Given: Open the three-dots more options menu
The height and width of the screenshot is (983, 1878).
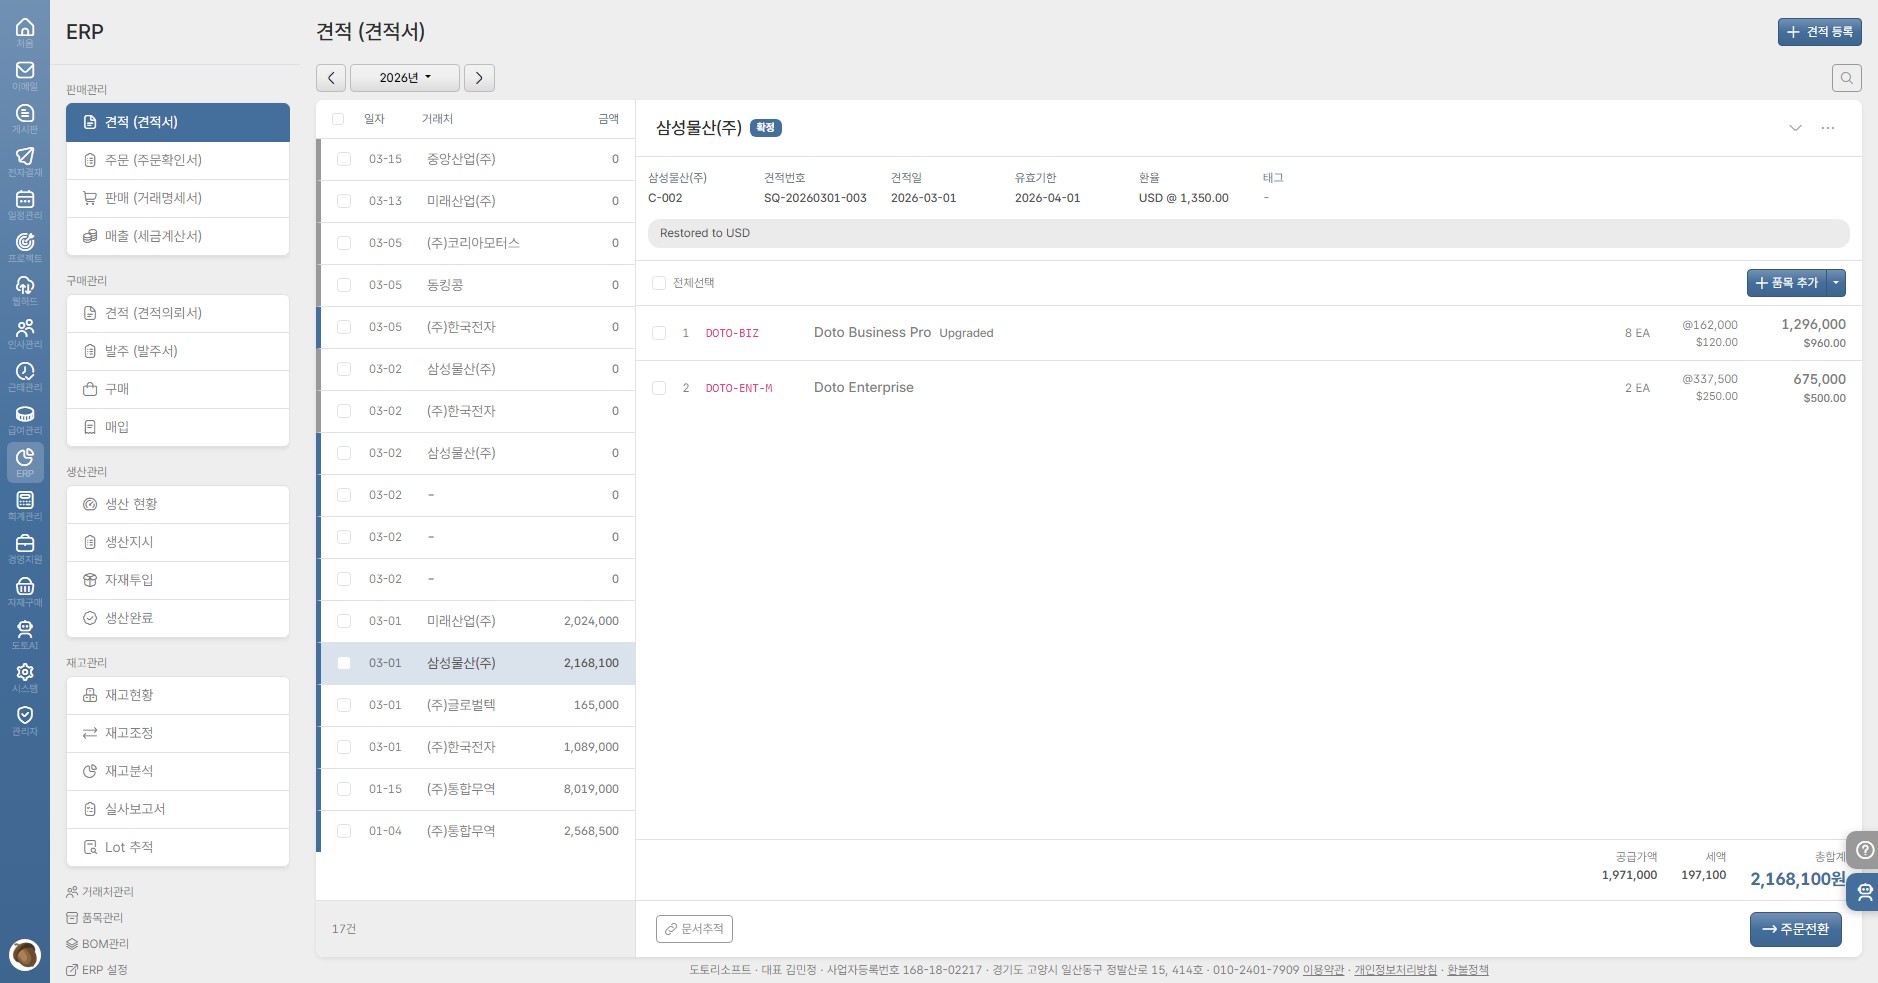Looking at the screenshot, I should (1827, 128).
